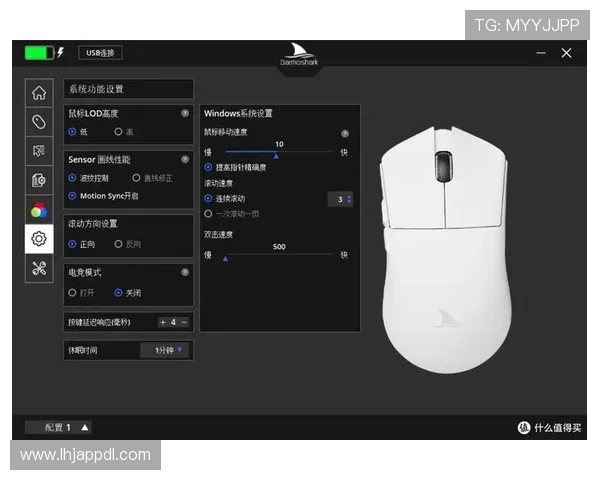Viewport: 600px width, 480px height.
Task: Select 直线修正 sensor option
Action: 136,178
